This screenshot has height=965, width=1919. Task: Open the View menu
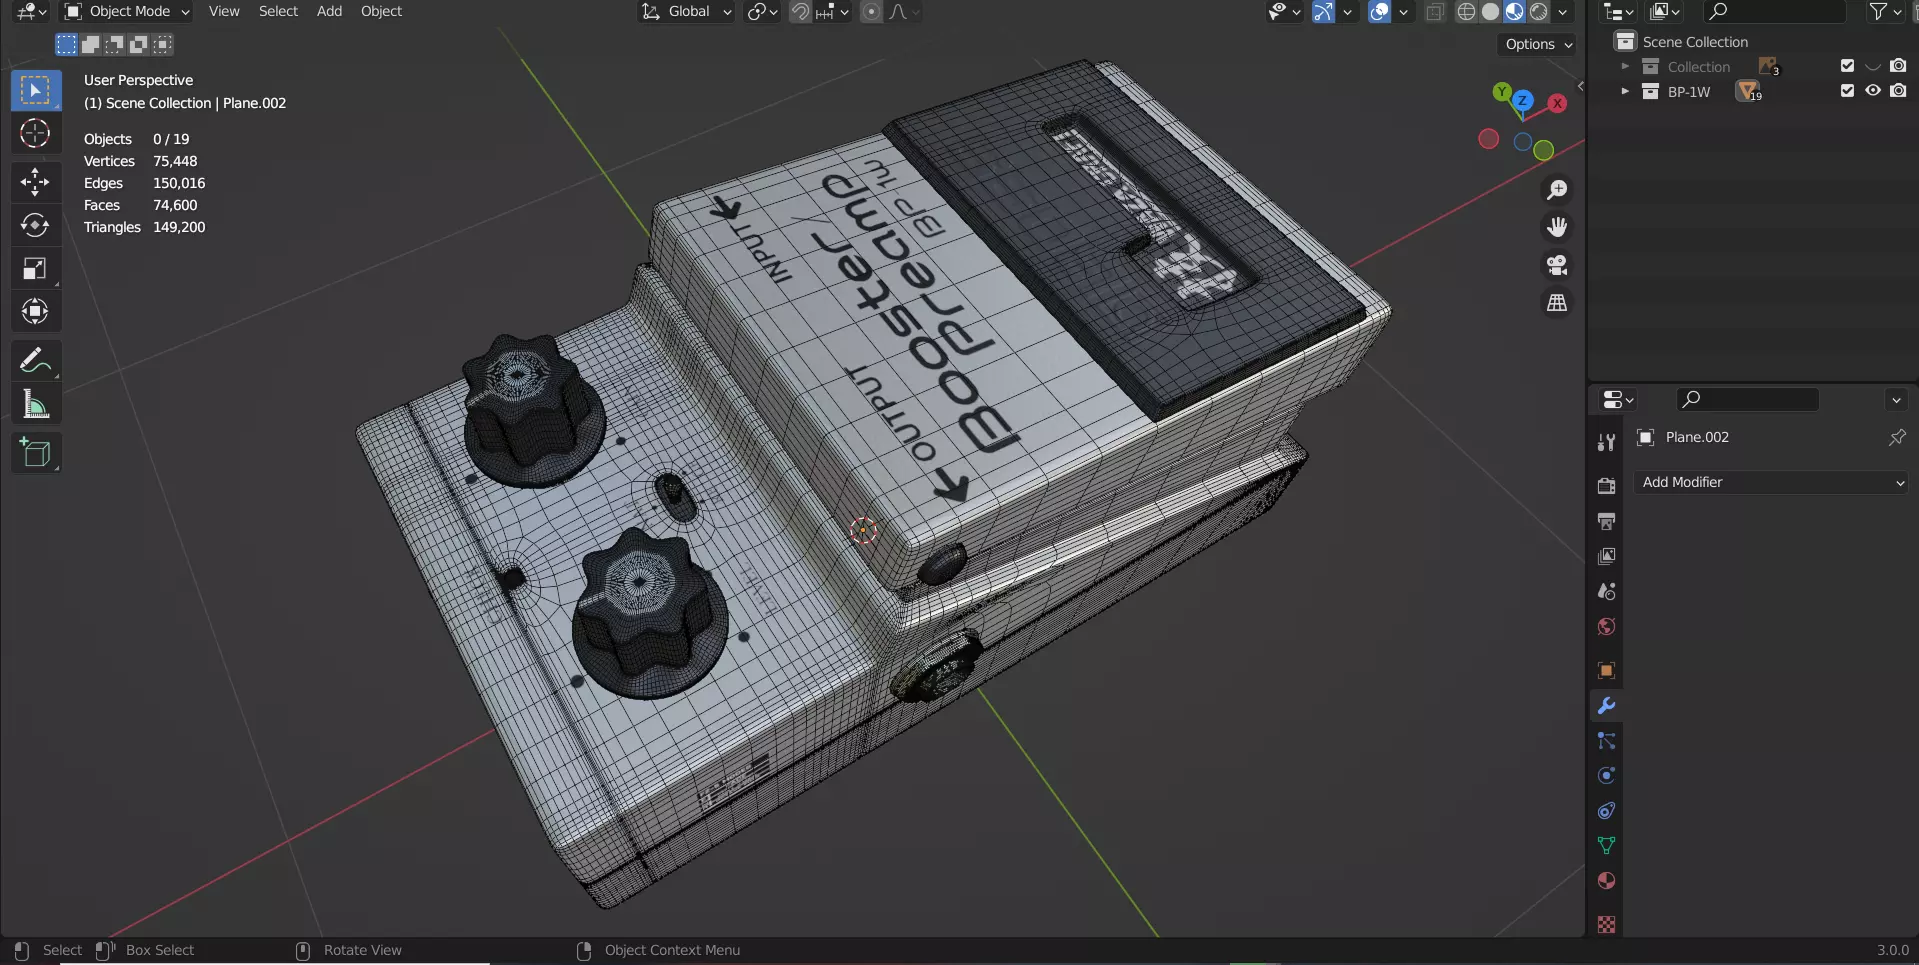pos(224,12)
